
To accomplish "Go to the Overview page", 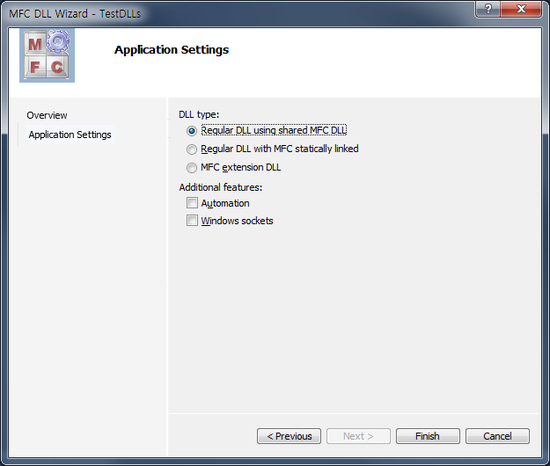I will 47,115.
